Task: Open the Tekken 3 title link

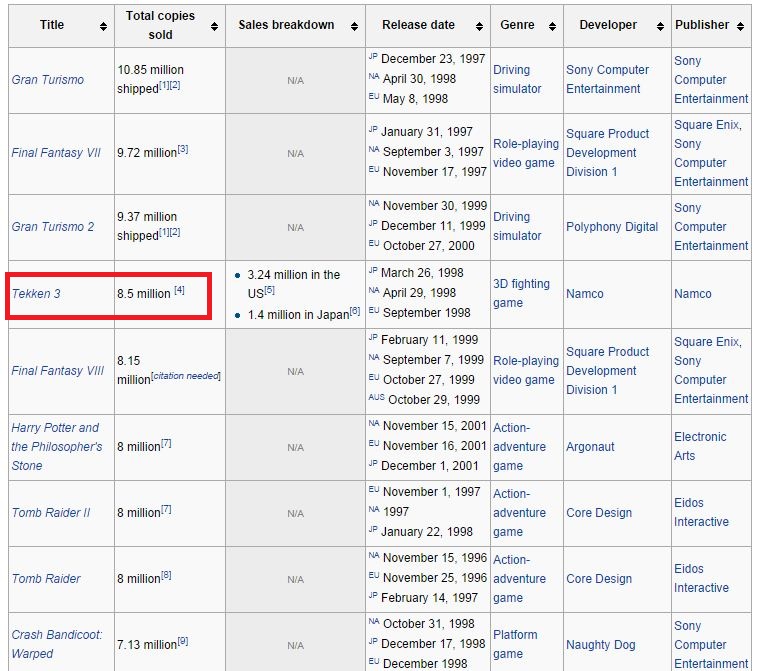Action: (36, 294)
